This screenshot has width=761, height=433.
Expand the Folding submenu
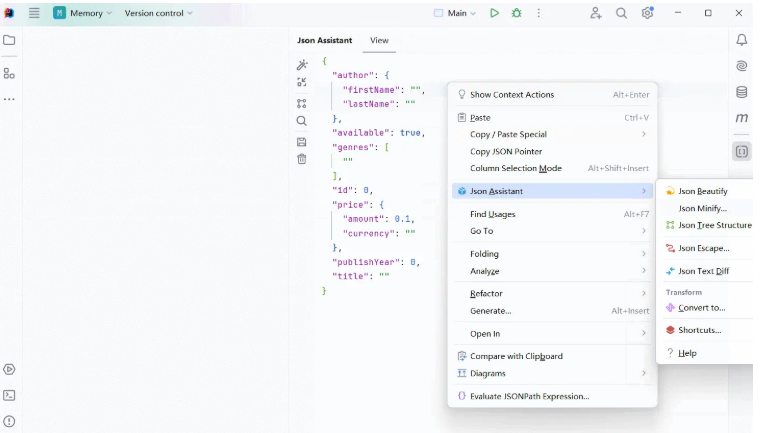click(552, 254)
